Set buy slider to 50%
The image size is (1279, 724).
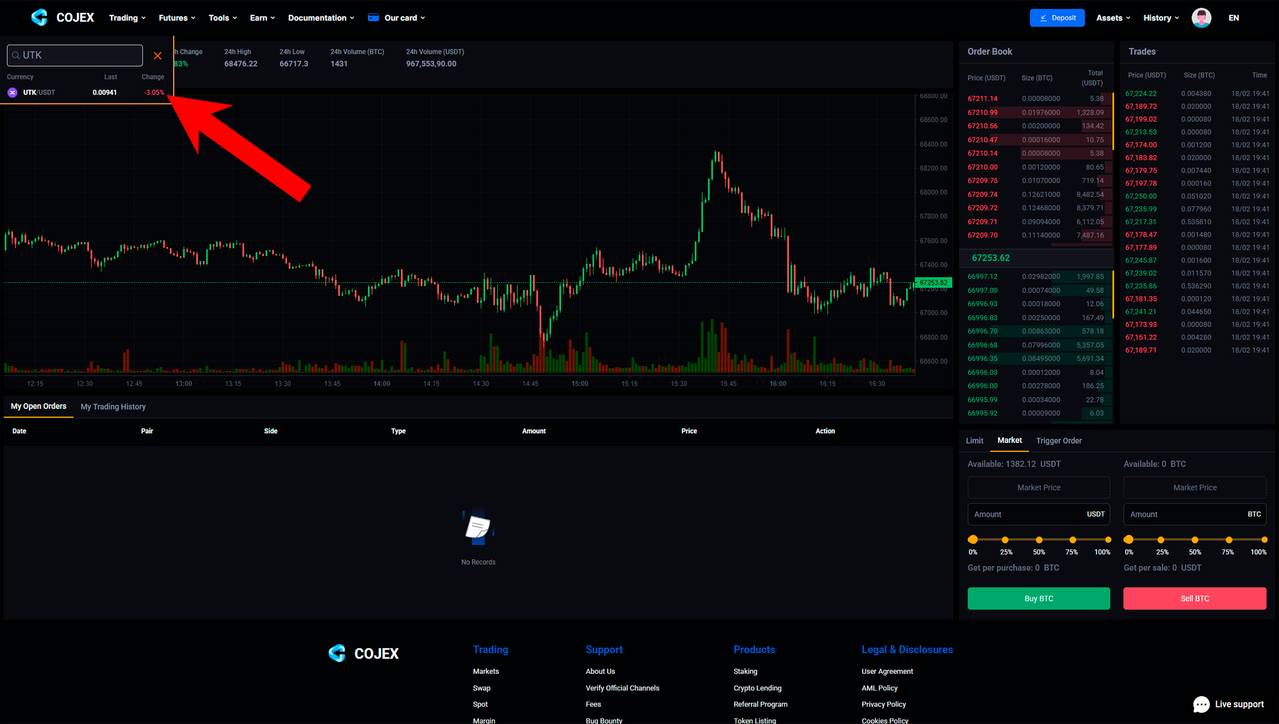(1039, 540)
